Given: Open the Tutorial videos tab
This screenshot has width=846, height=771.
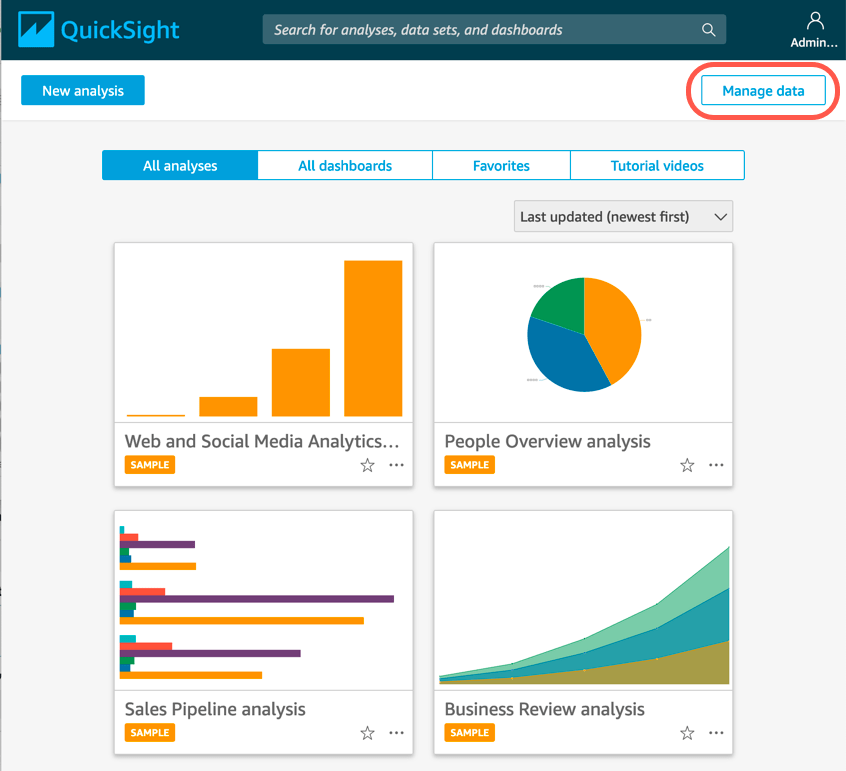Looking at the screenshot, I should [657, 165].
